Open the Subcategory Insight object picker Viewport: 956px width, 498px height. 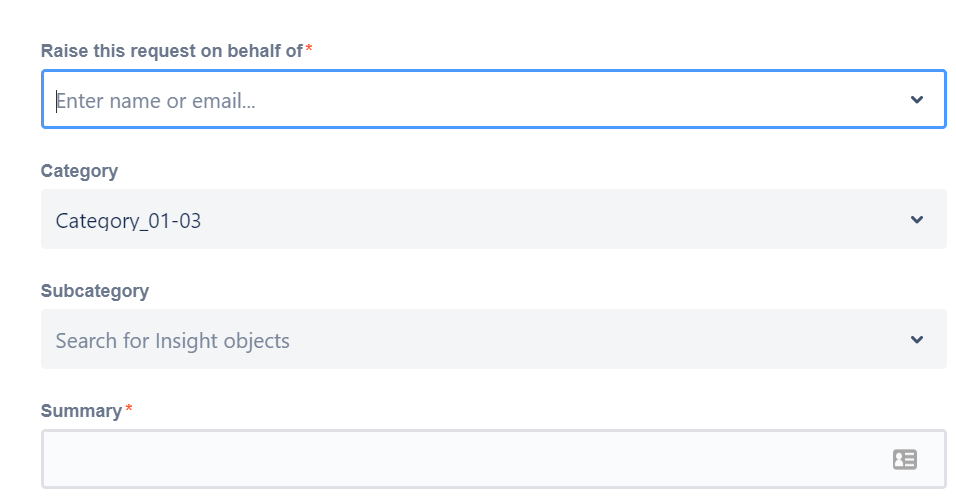click(494, 339)
